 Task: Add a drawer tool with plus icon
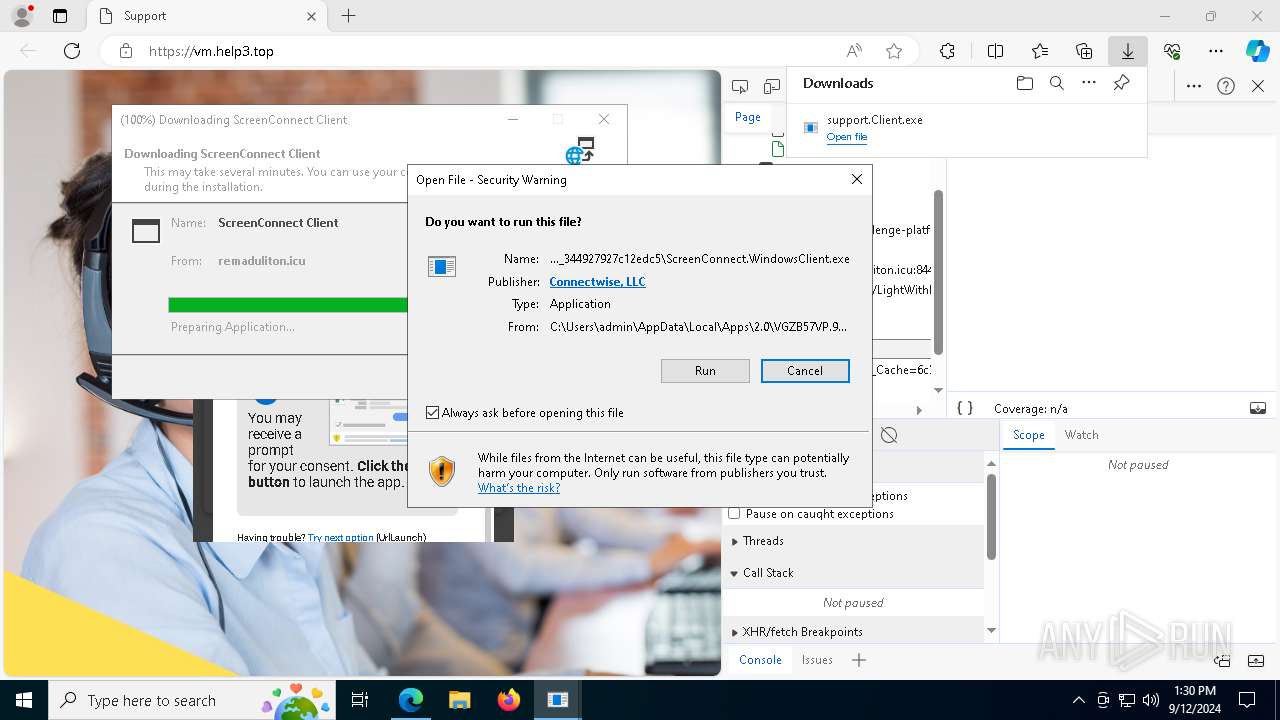pyautogui.click(x=859, y=660)
